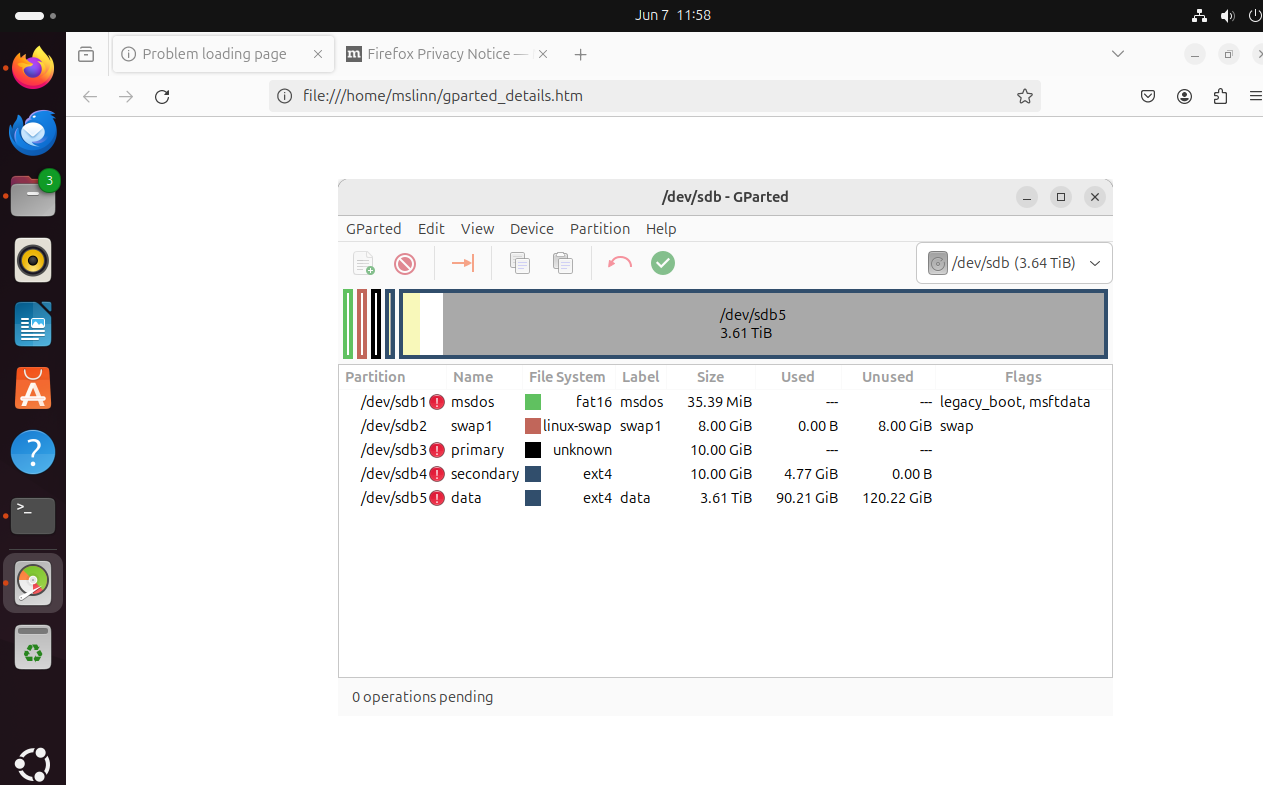Reload the current page
This screenshot has height=785, width=1263.
tap(162, 96)
